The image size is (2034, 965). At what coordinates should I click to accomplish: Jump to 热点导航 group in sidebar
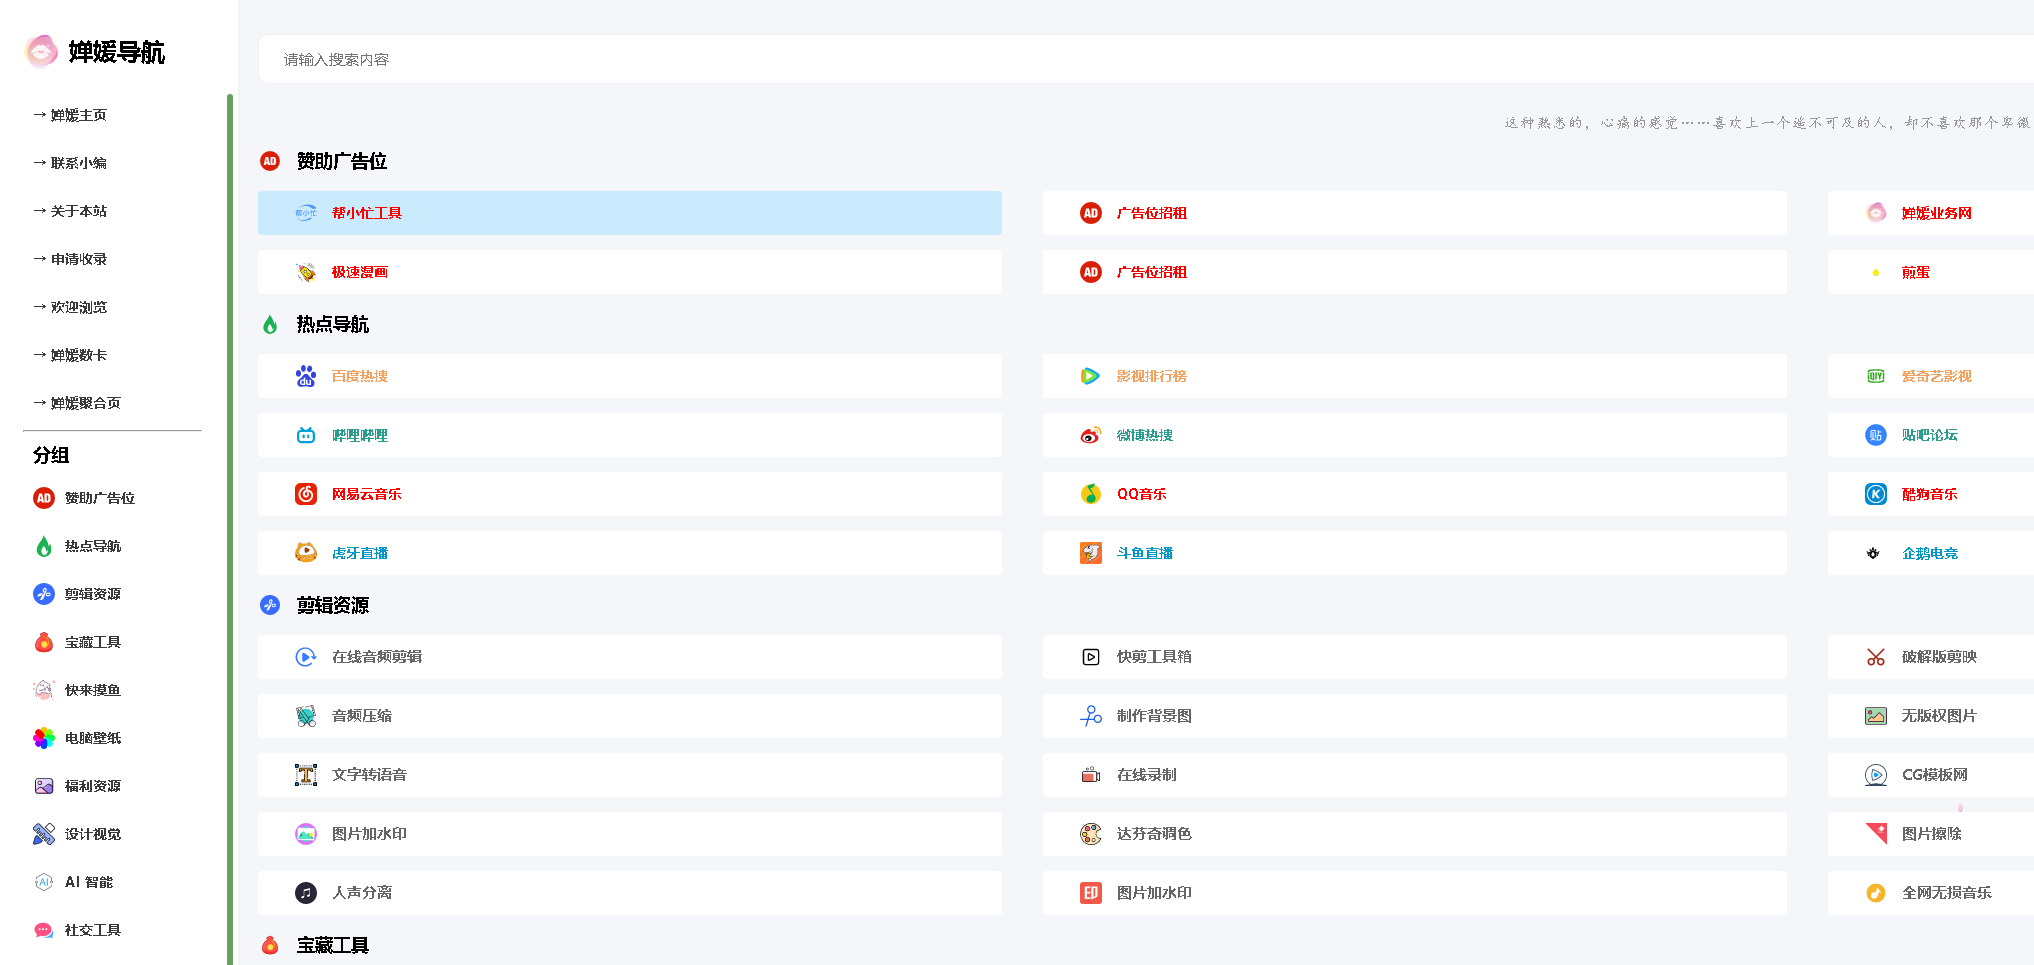(x=93, y=546)
